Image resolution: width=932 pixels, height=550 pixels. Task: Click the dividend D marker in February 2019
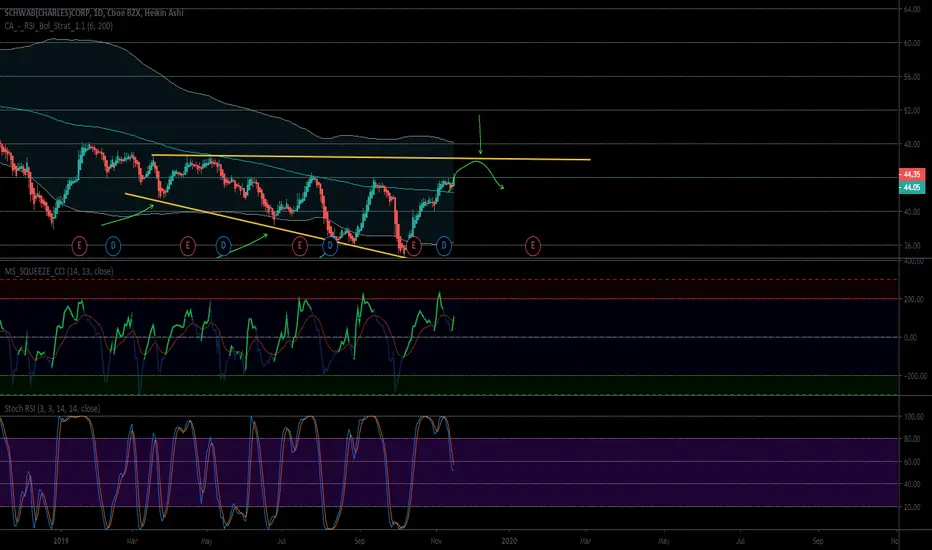point(113,245)
